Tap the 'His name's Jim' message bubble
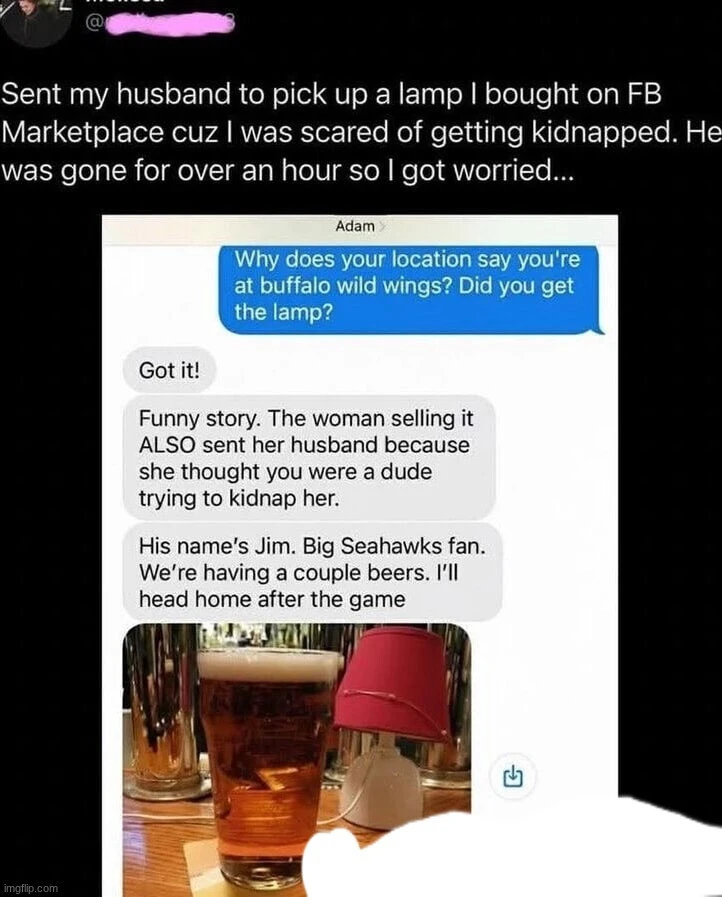Viewport: 722px width, 897px height. 312,573
